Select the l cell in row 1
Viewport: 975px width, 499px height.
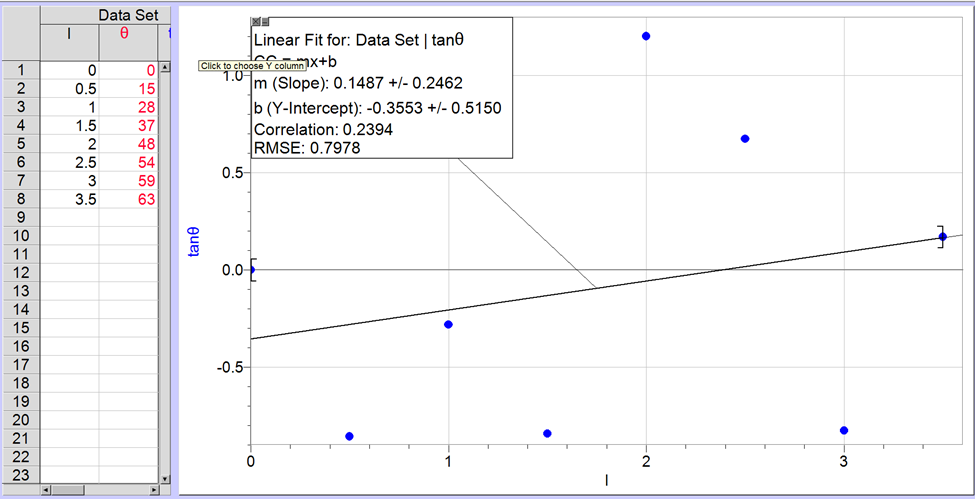click(x=70, y=70)
